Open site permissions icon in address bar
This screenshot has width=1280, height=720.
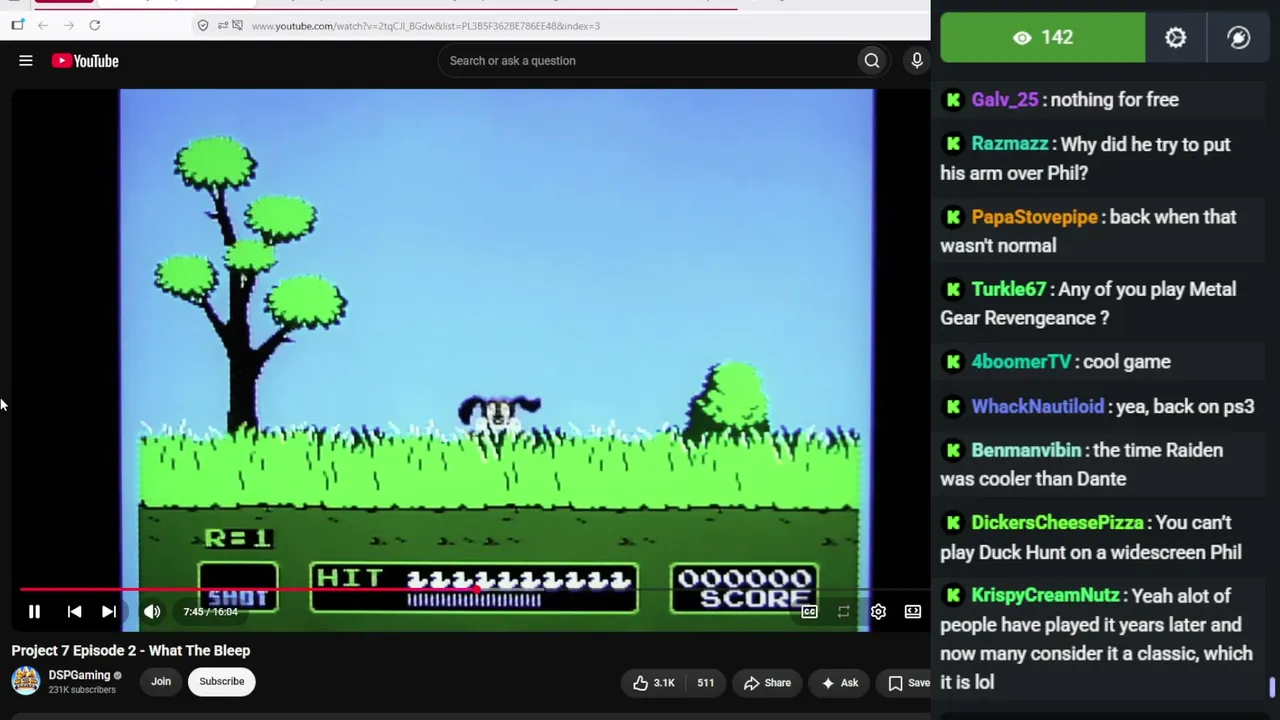(x=222, y=25)
